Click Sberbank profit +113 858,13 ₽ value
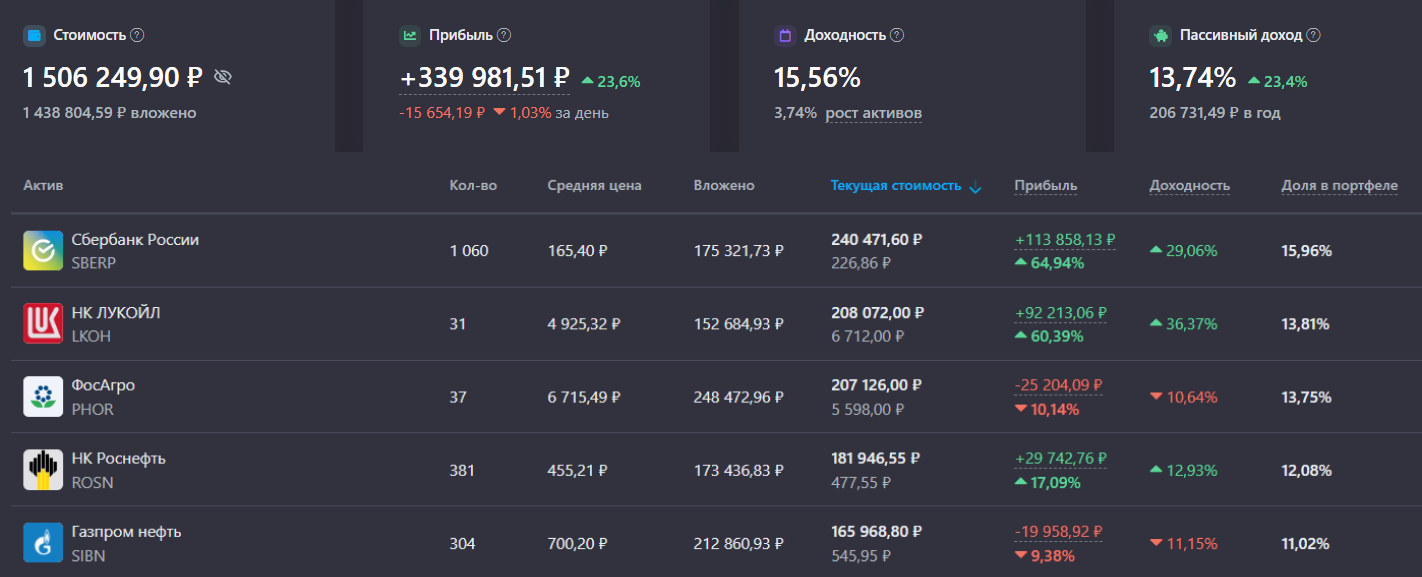The width and height of the screenshot is (1422, 577). 1065,240
